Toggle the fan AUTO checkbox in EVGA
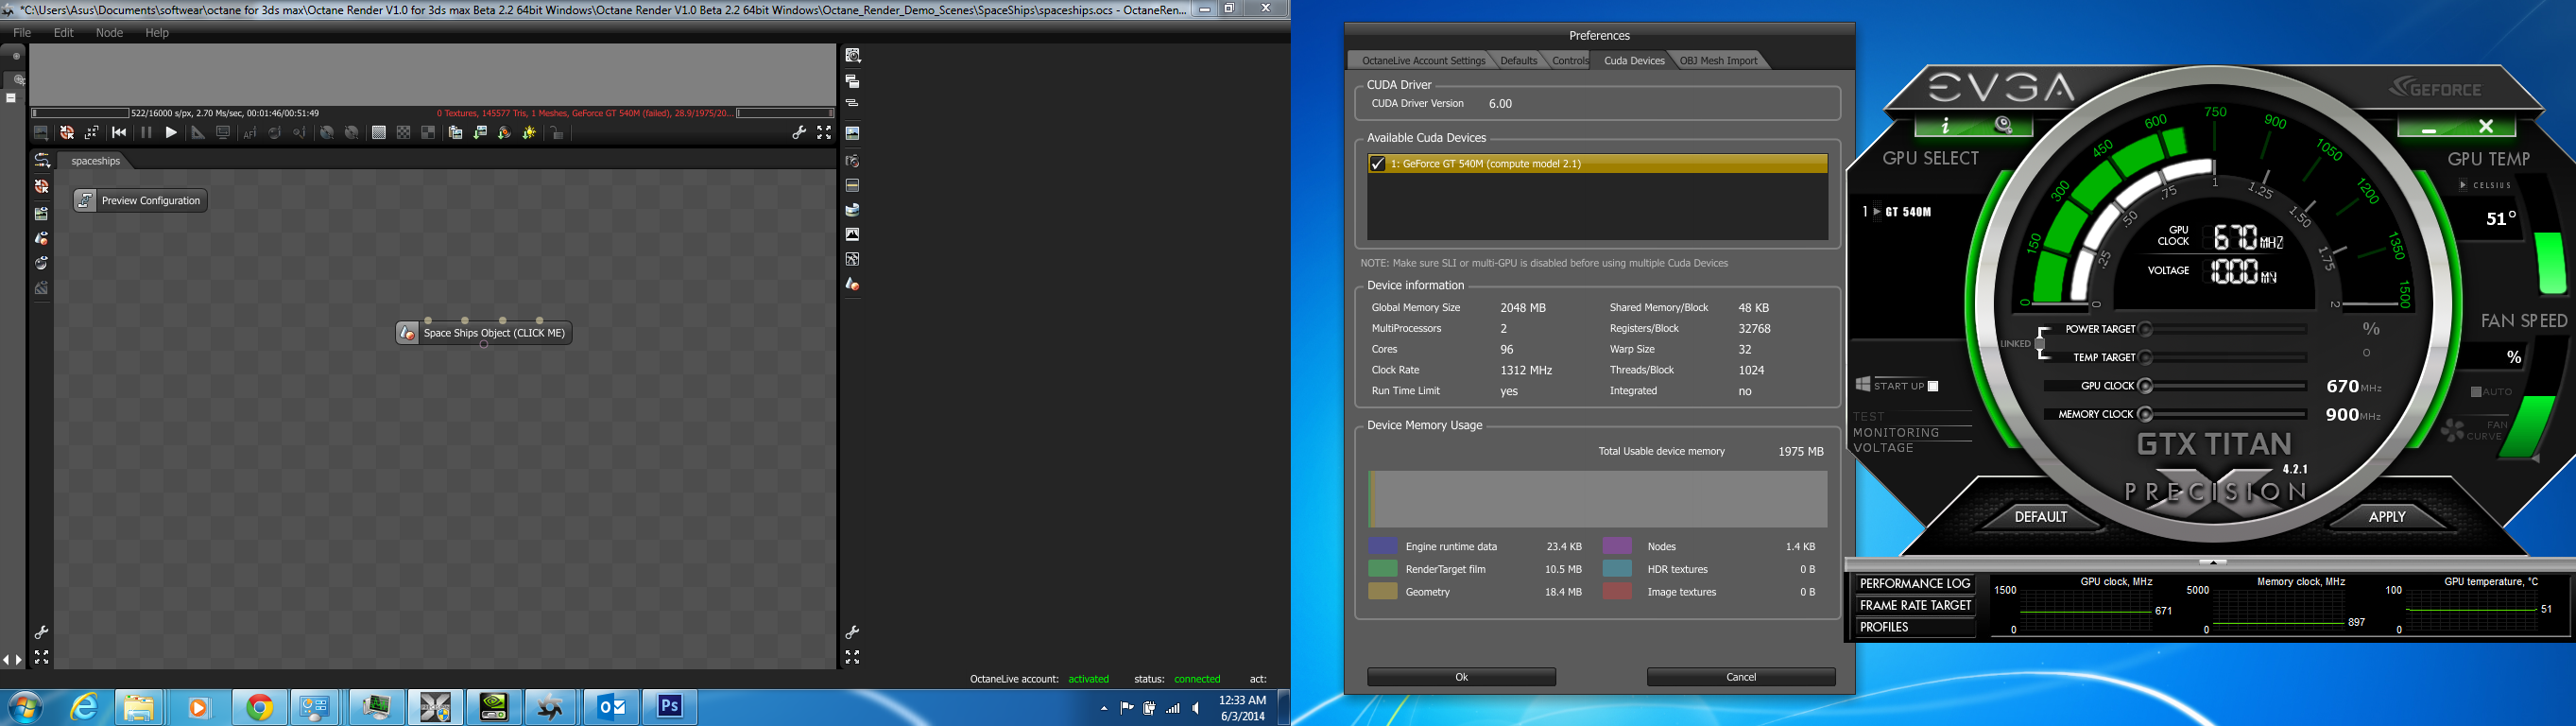This screenshot has height=726, width=2576. (2476, 392)
